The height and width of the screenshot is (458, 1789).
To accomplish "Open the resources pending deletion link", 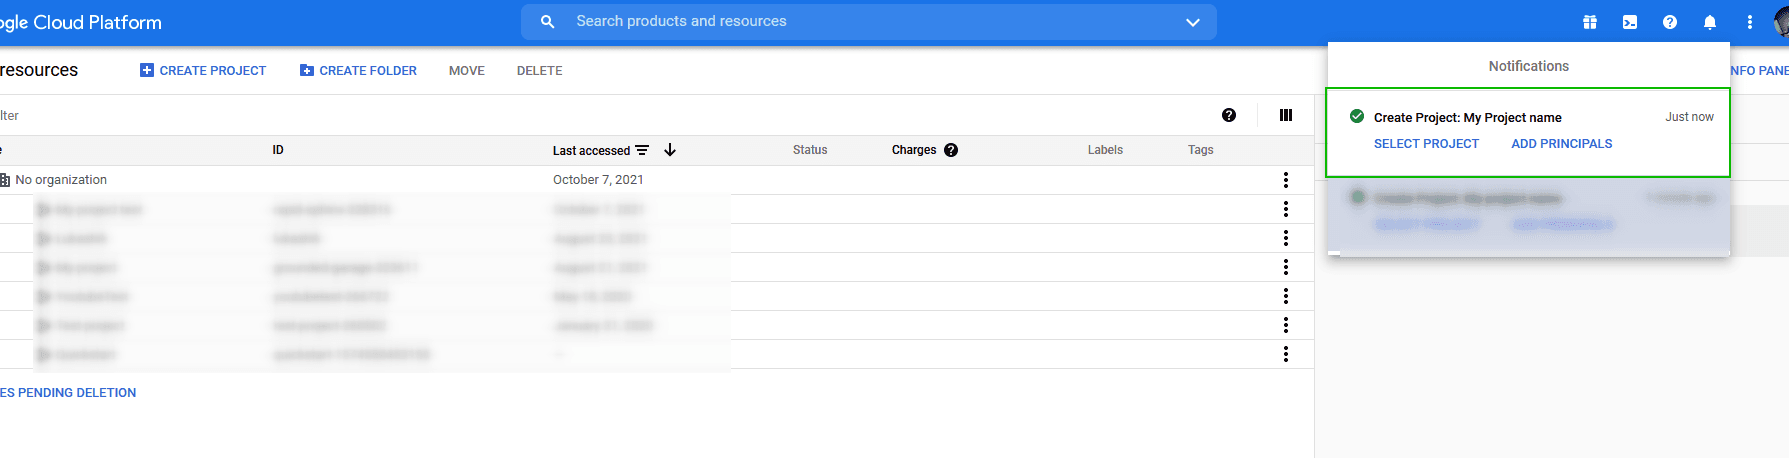I will click(x=68, y=393).
